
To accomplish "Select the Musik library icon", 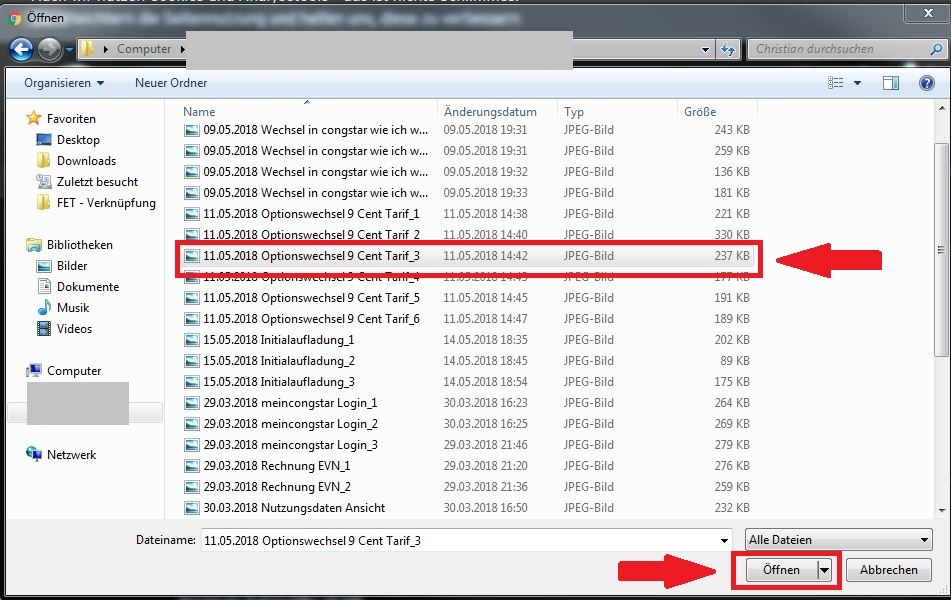I will pos(44,308).
